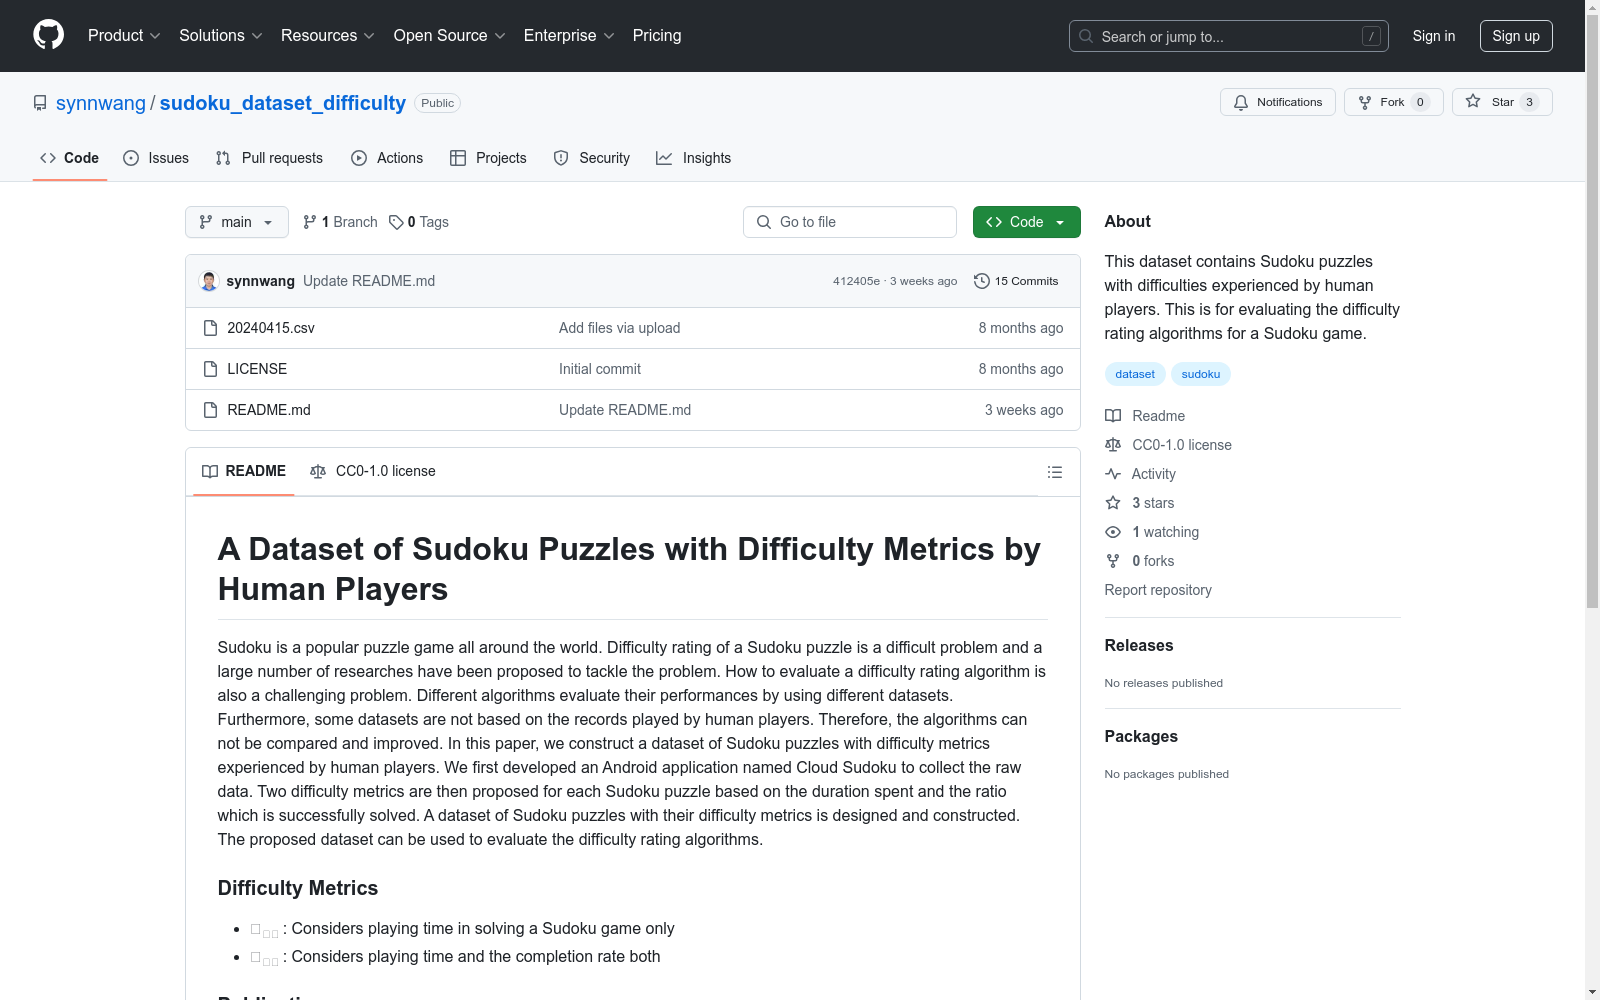Switch to the Pull requests tab

point(269,158)
